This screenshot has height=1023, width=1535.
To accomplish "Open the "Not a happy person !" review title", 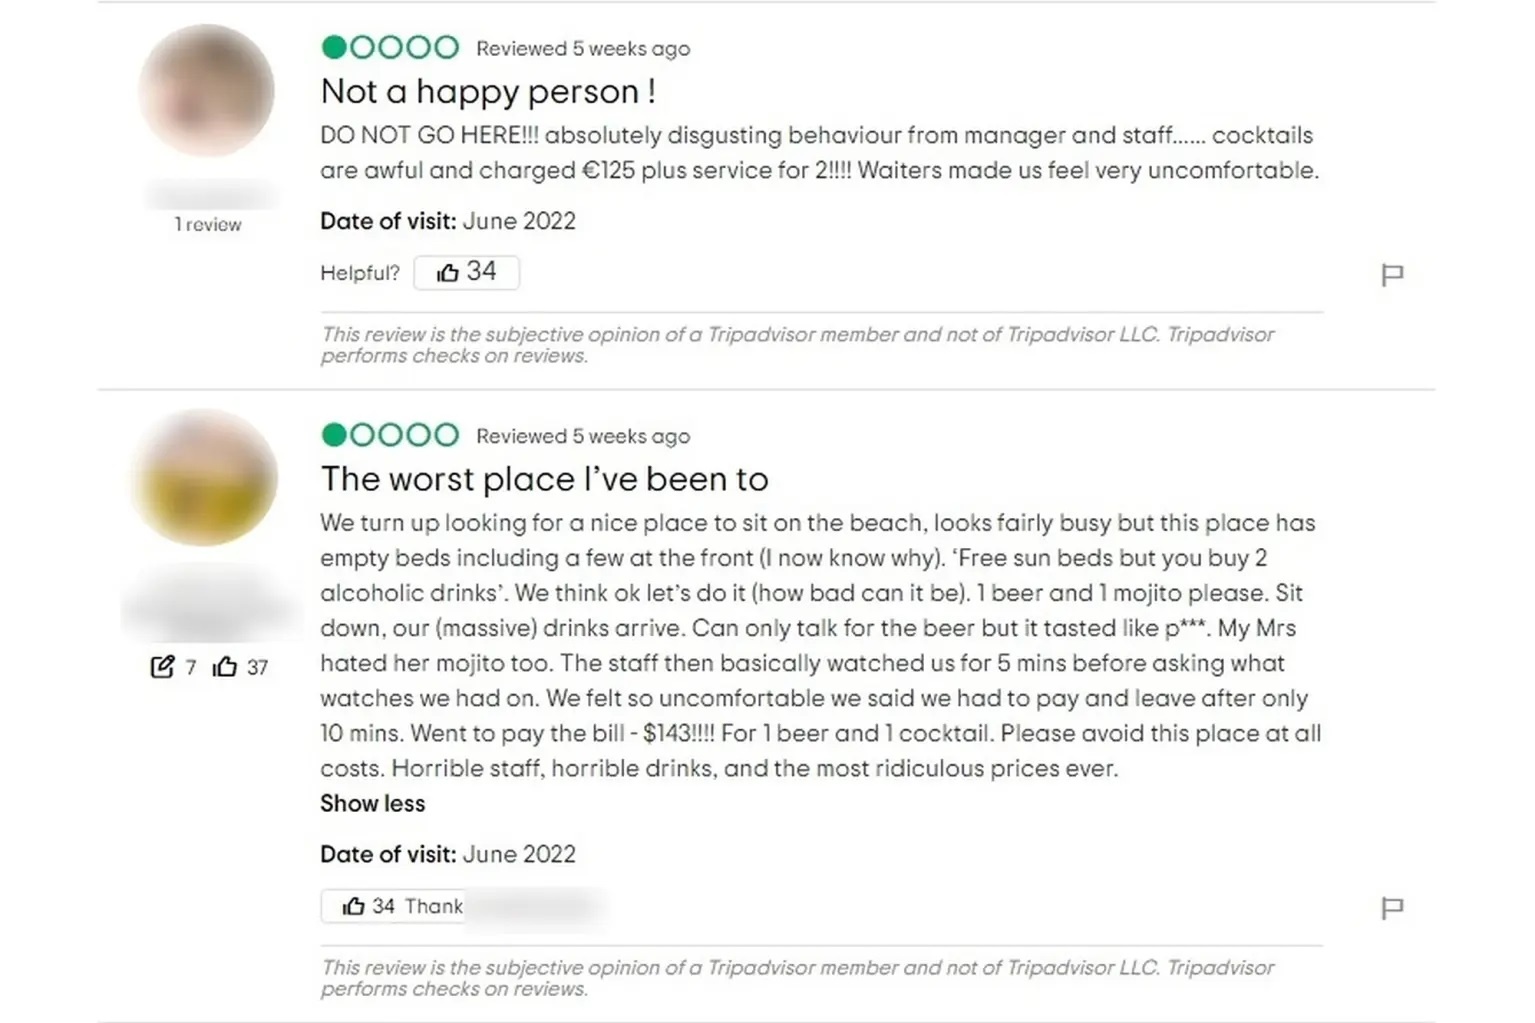I will pyautogui.click(x=488, y=92).
